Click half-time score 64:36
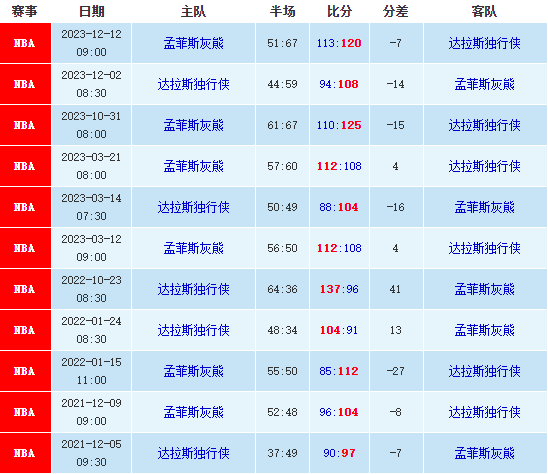Image resolution: width=548 pixels, height=474 pixels. click(282, 289)
